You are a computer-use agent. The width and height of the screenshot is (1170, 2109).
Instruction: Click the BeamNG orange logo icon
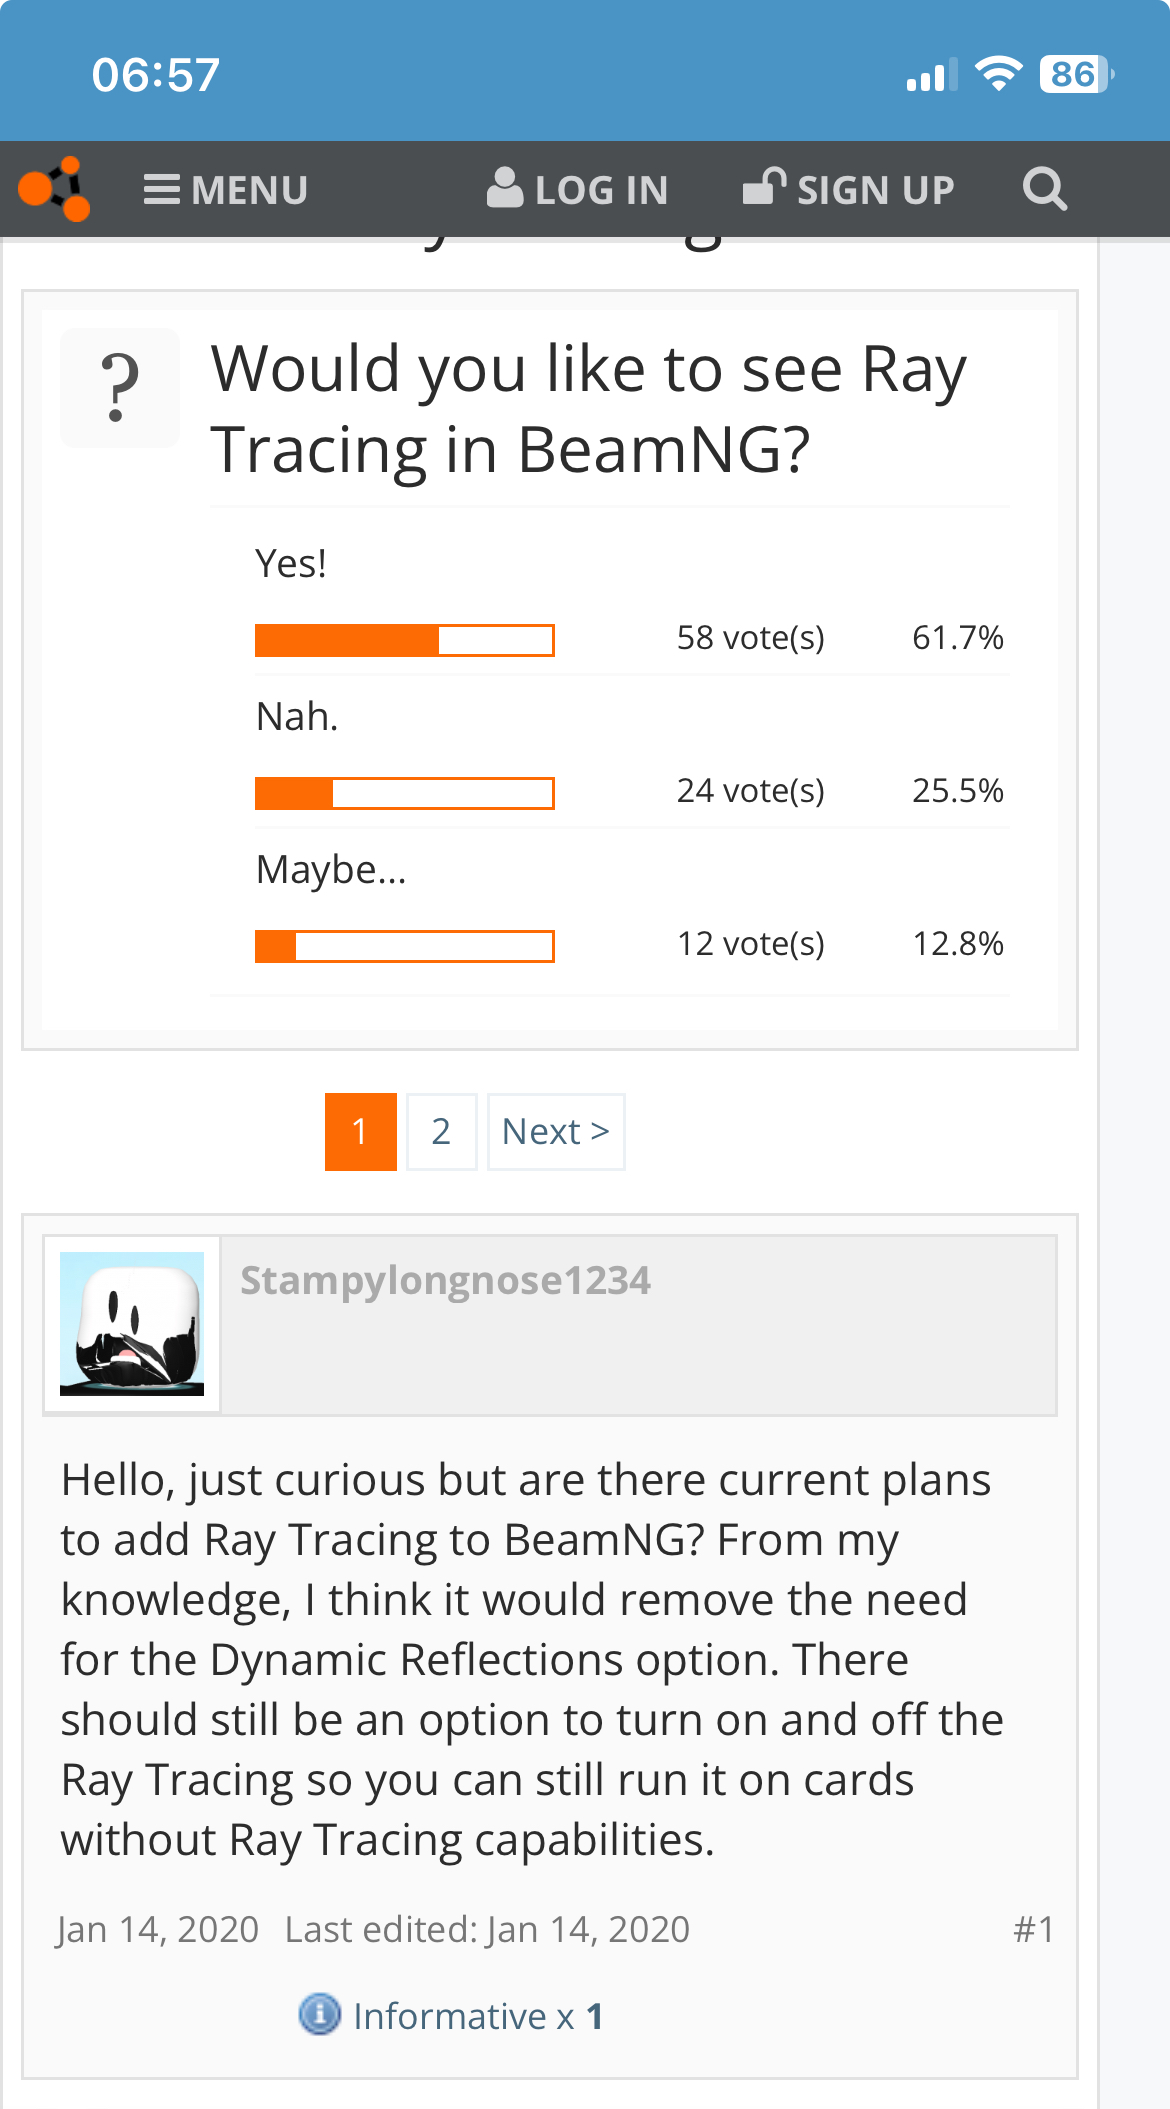pyautogui.click(x=55, y=188)
